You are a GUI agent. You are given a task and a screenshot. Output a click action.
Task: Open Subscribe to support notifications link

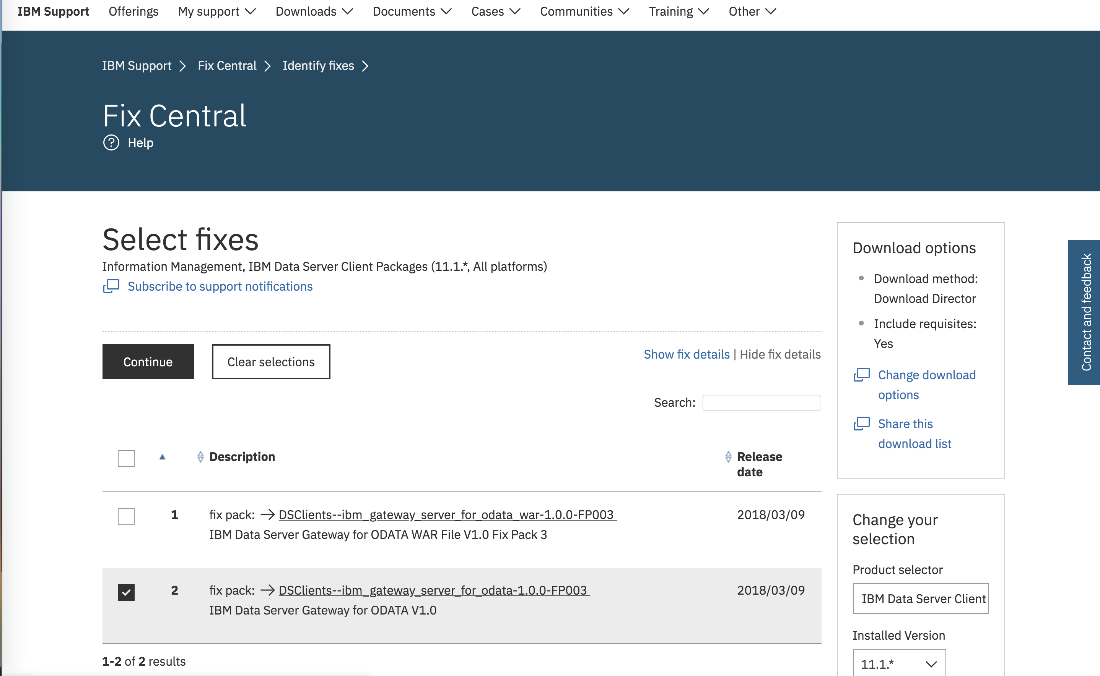[x=220, y=287]
